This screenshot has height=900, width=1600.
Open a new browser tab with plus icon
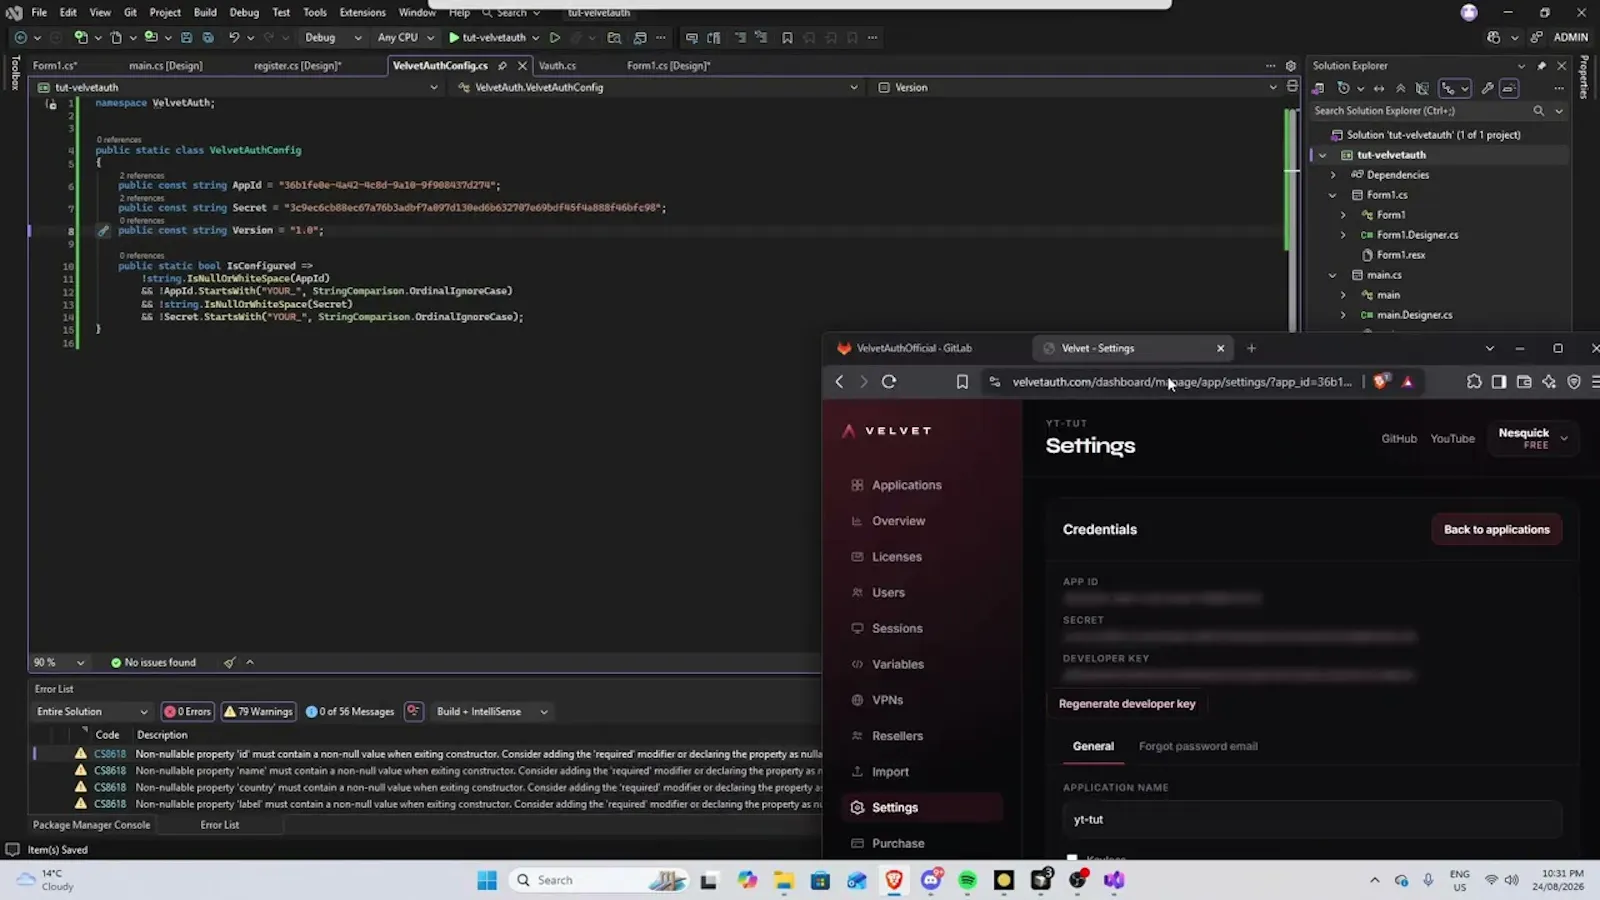pos(1251,348)
